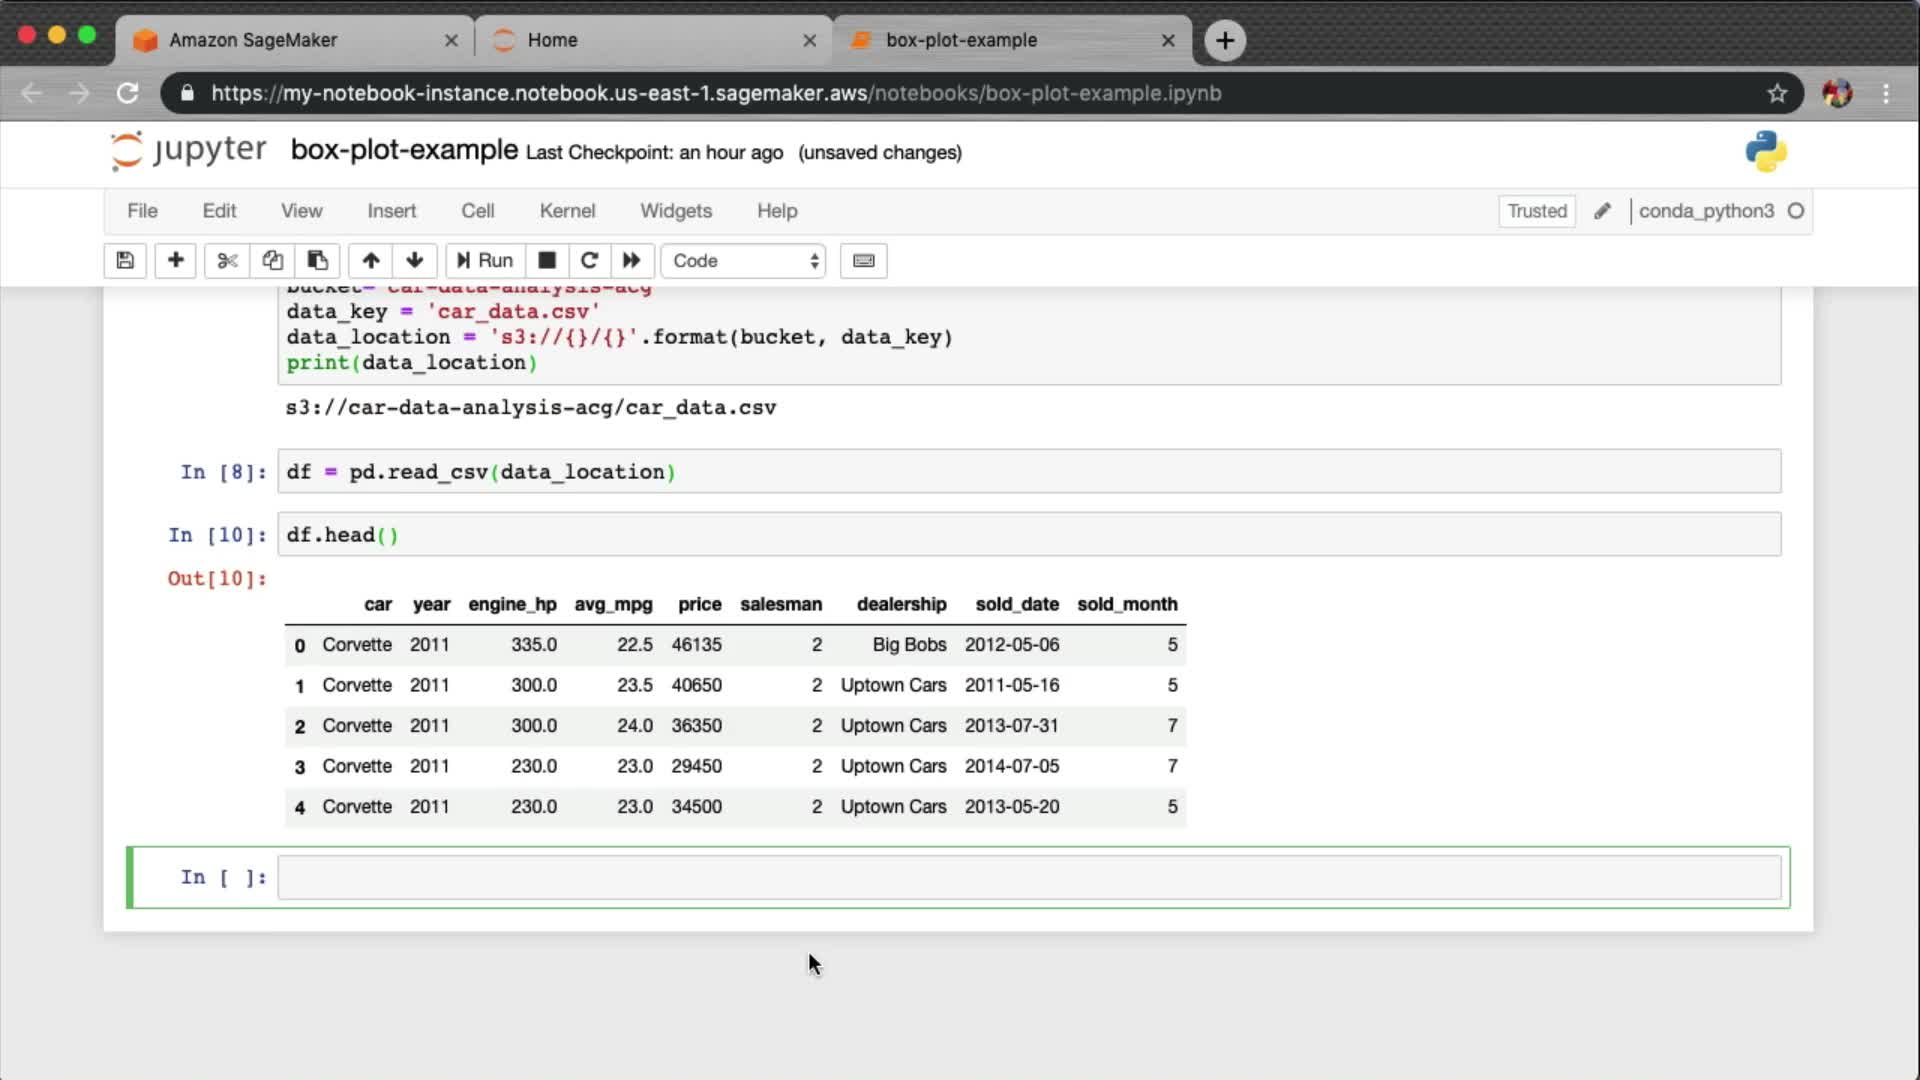1920x1080 pixels.
Task: Copy selected cells icon
Action: point(272,261)
